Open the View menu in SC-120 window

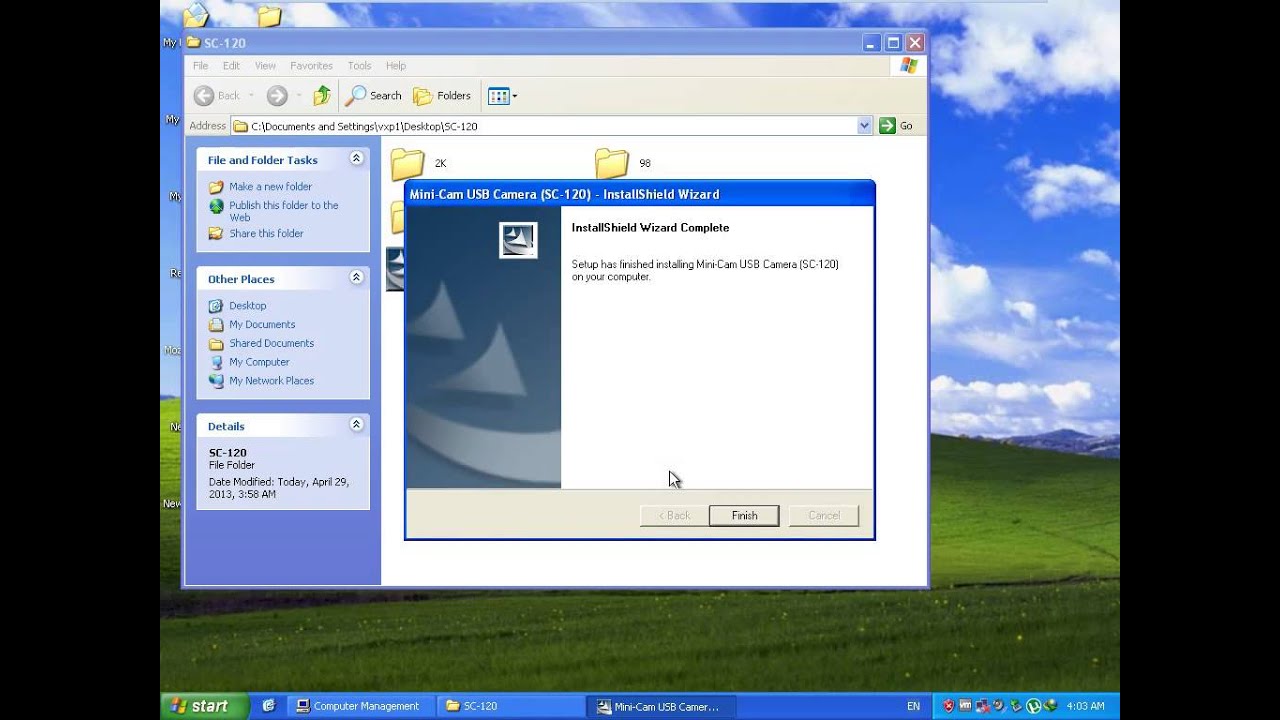[x=265, y=66]
